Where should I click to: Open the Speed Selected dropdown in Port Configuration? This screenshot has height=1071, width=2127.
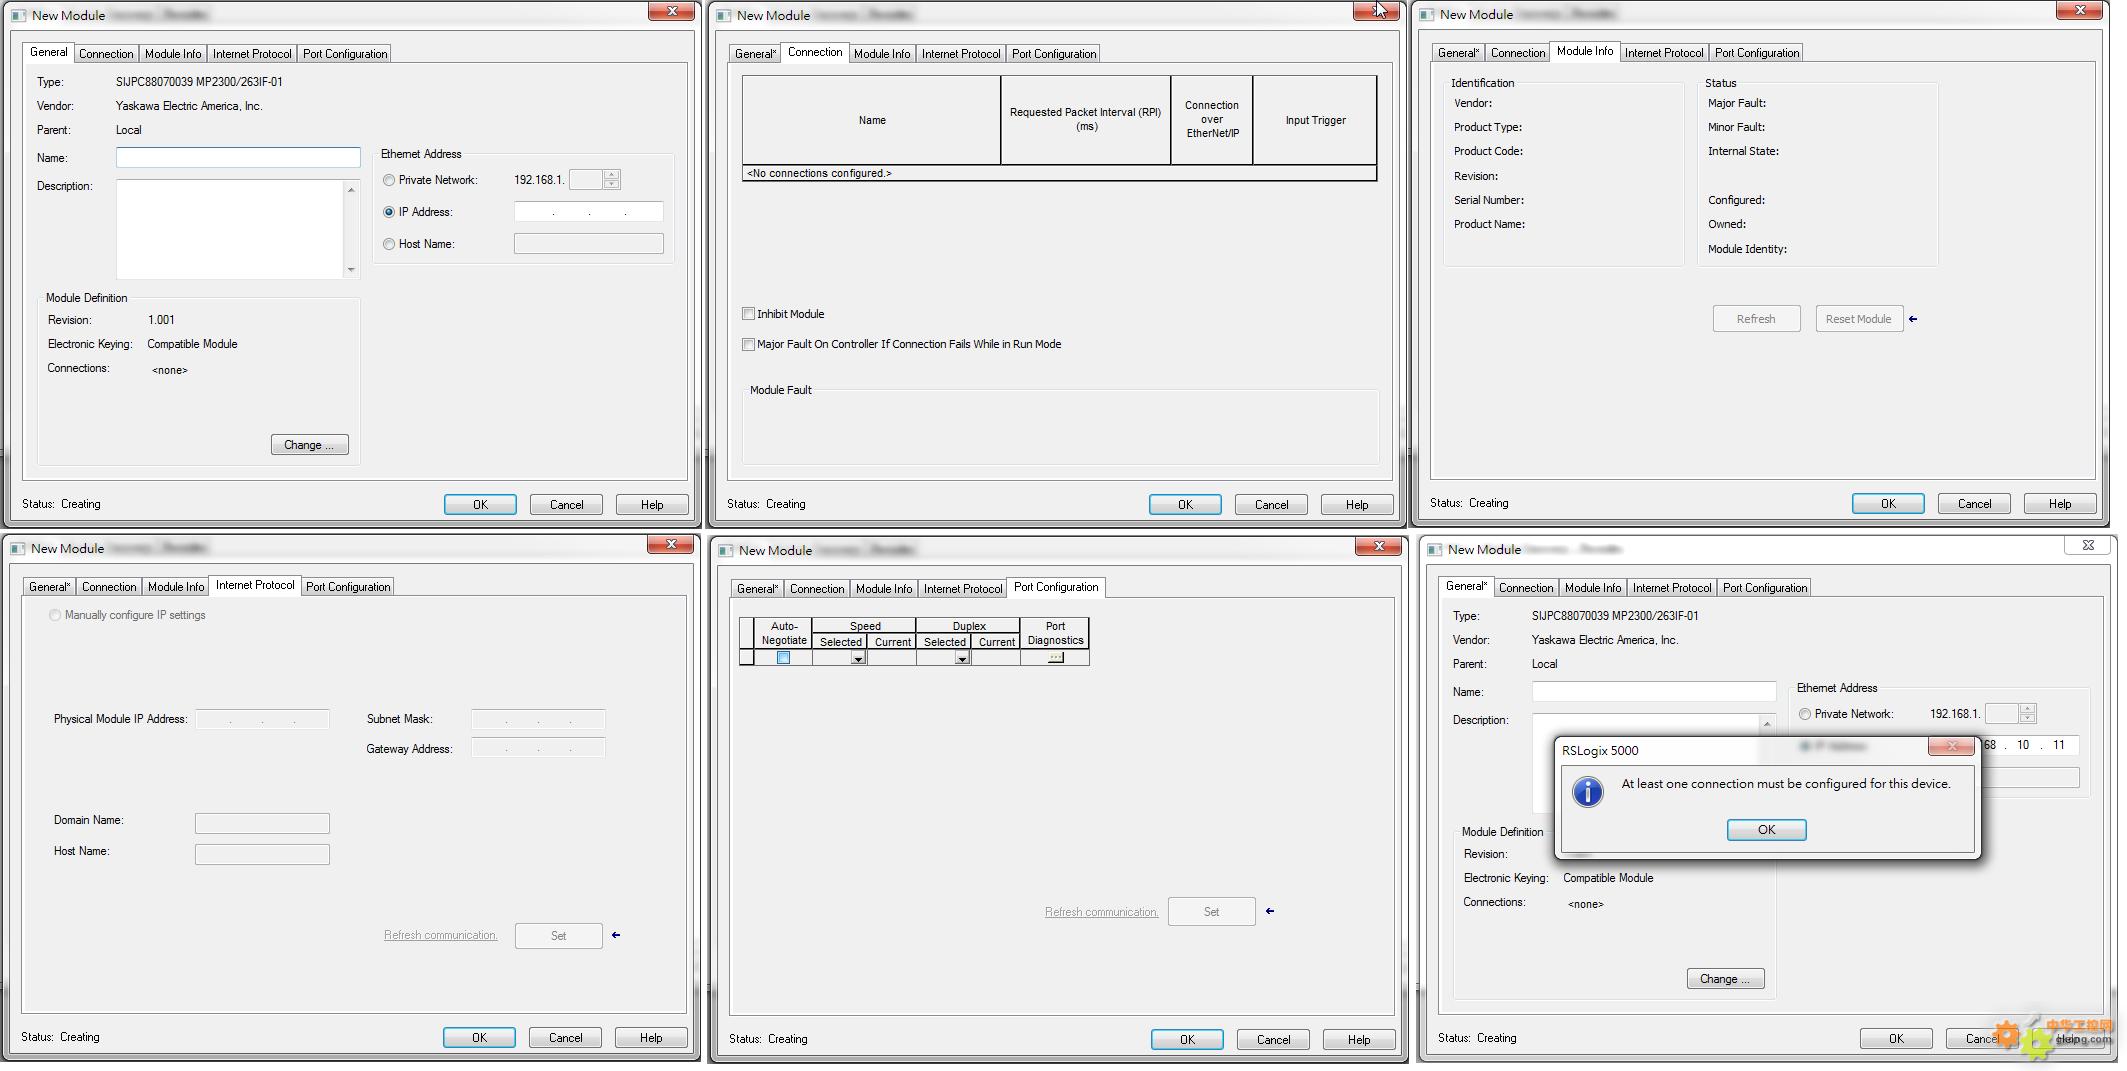click(858, 658)
